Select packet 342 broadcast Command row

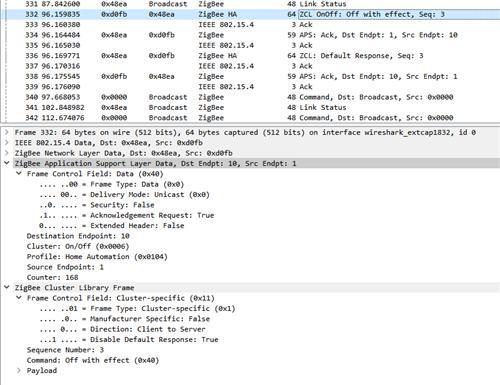[250, 118]
